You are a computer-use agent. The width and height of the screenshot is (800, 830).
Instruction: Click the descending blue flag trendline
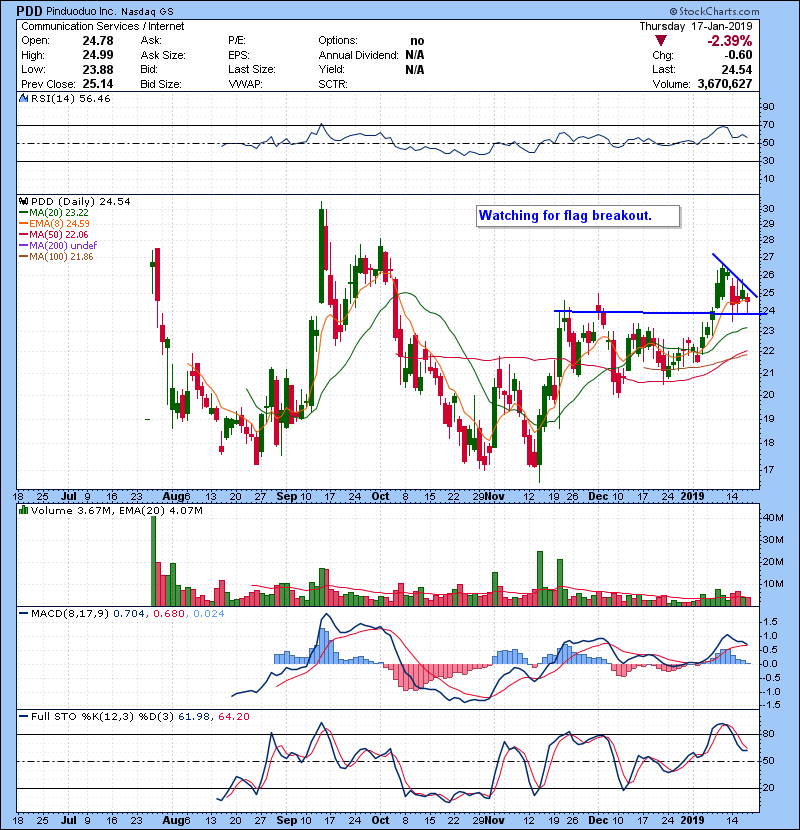tap(735, 276)
